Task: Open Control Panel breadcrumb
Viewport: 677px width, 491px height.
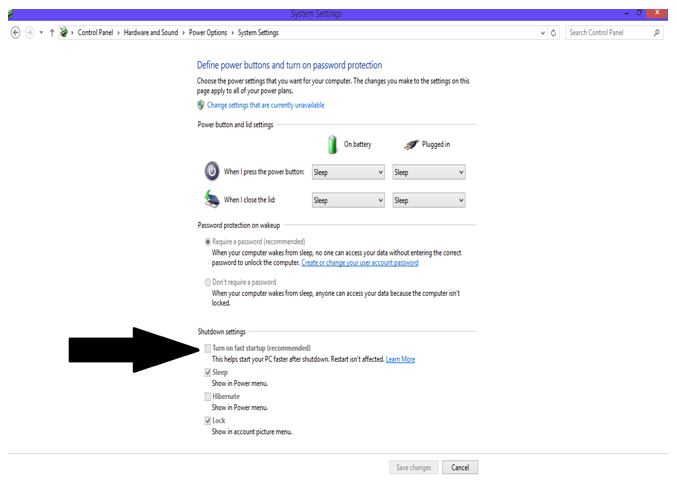Action: 95,32
